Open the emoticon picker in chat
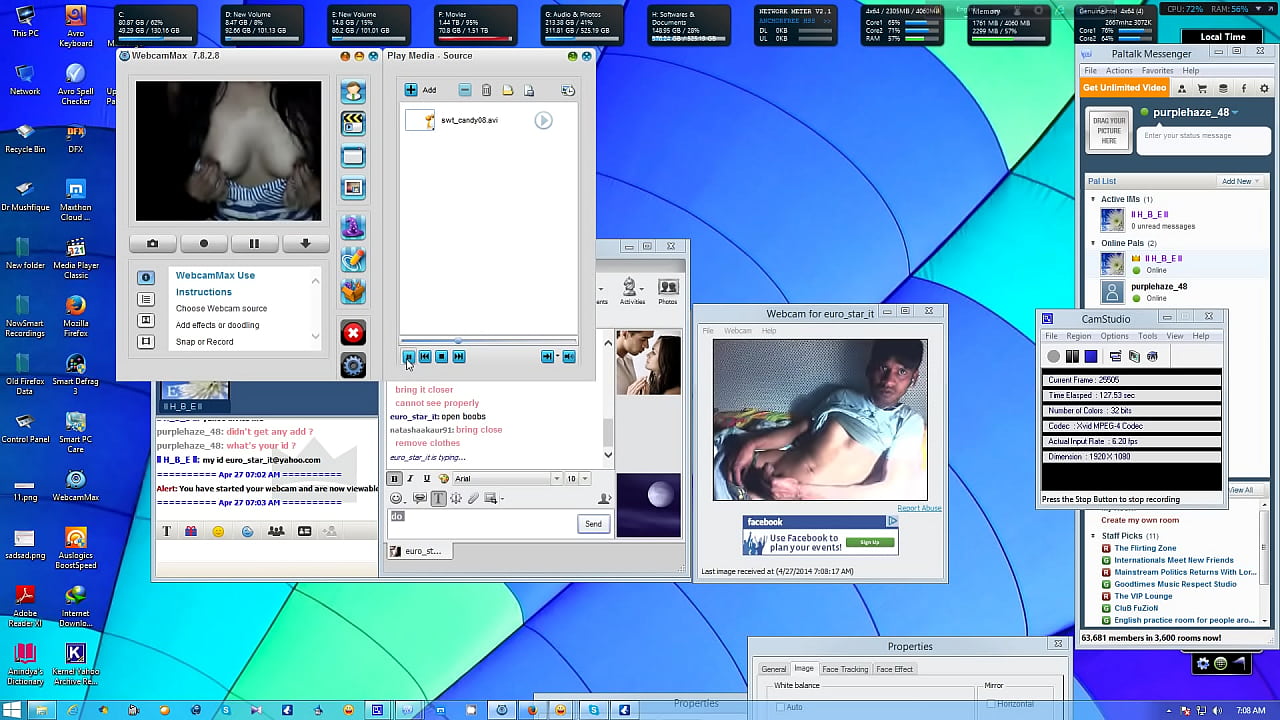Image resolution: width=1280 pixels, height=720 pixels. 396,498
